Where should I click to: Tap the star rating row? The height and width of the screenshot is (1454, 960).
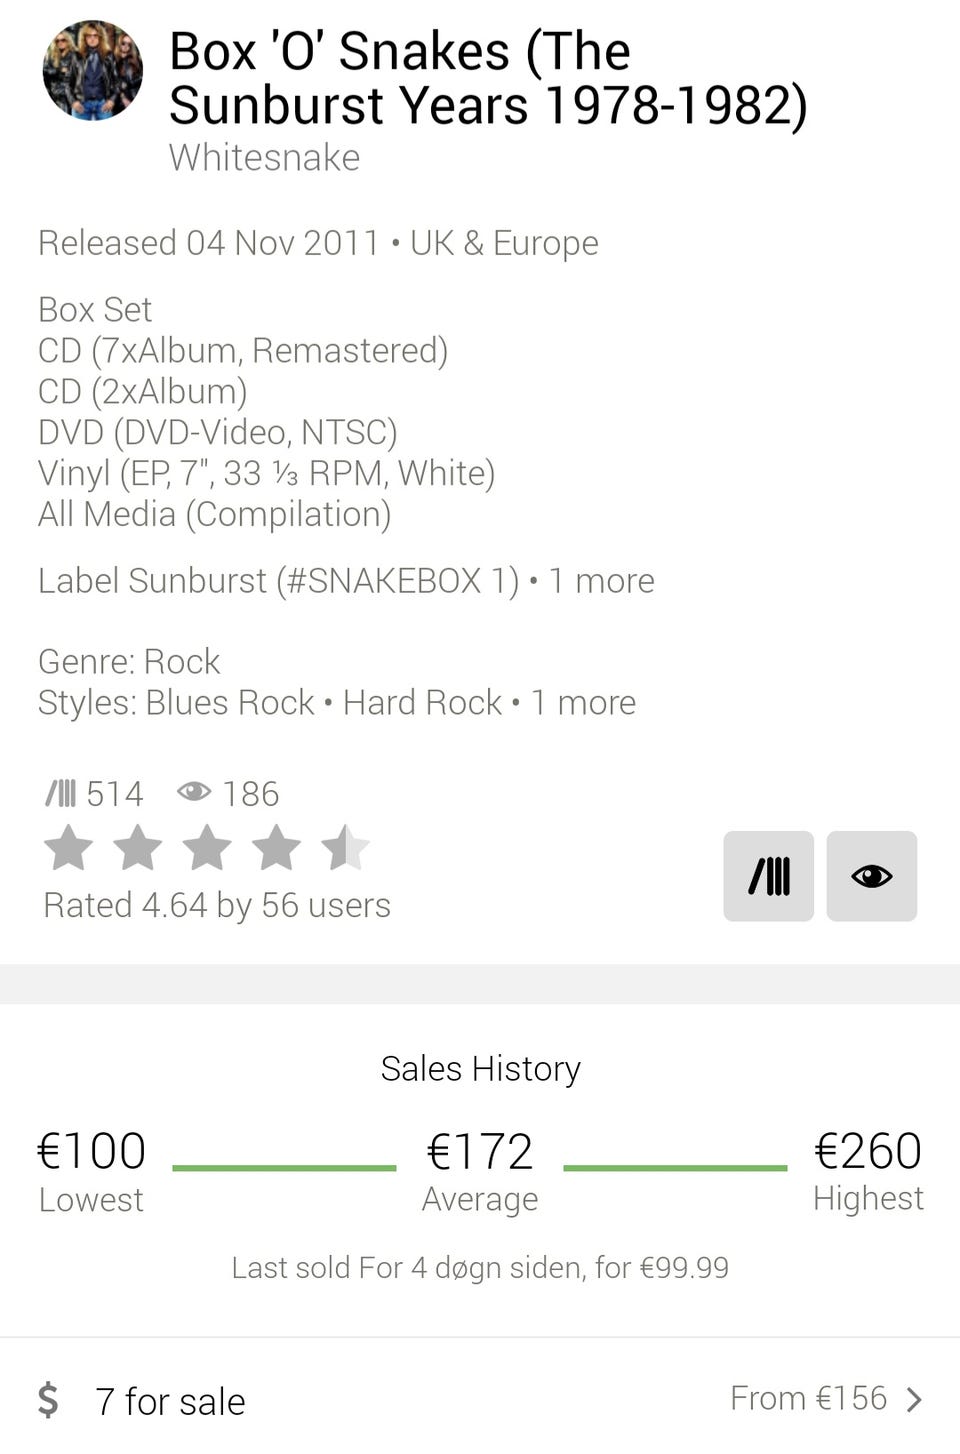click(x=207, y=848)
